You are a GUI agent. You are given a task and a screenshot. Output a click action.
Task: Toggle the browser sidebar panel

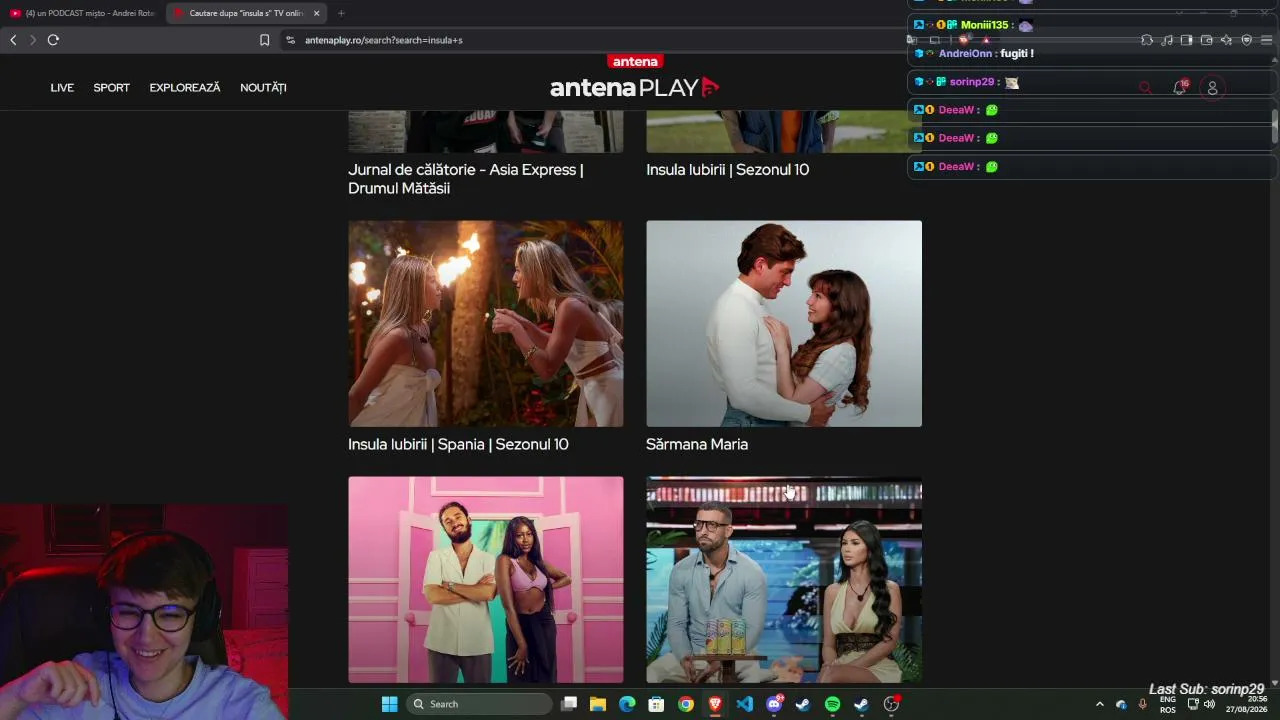1187,40
